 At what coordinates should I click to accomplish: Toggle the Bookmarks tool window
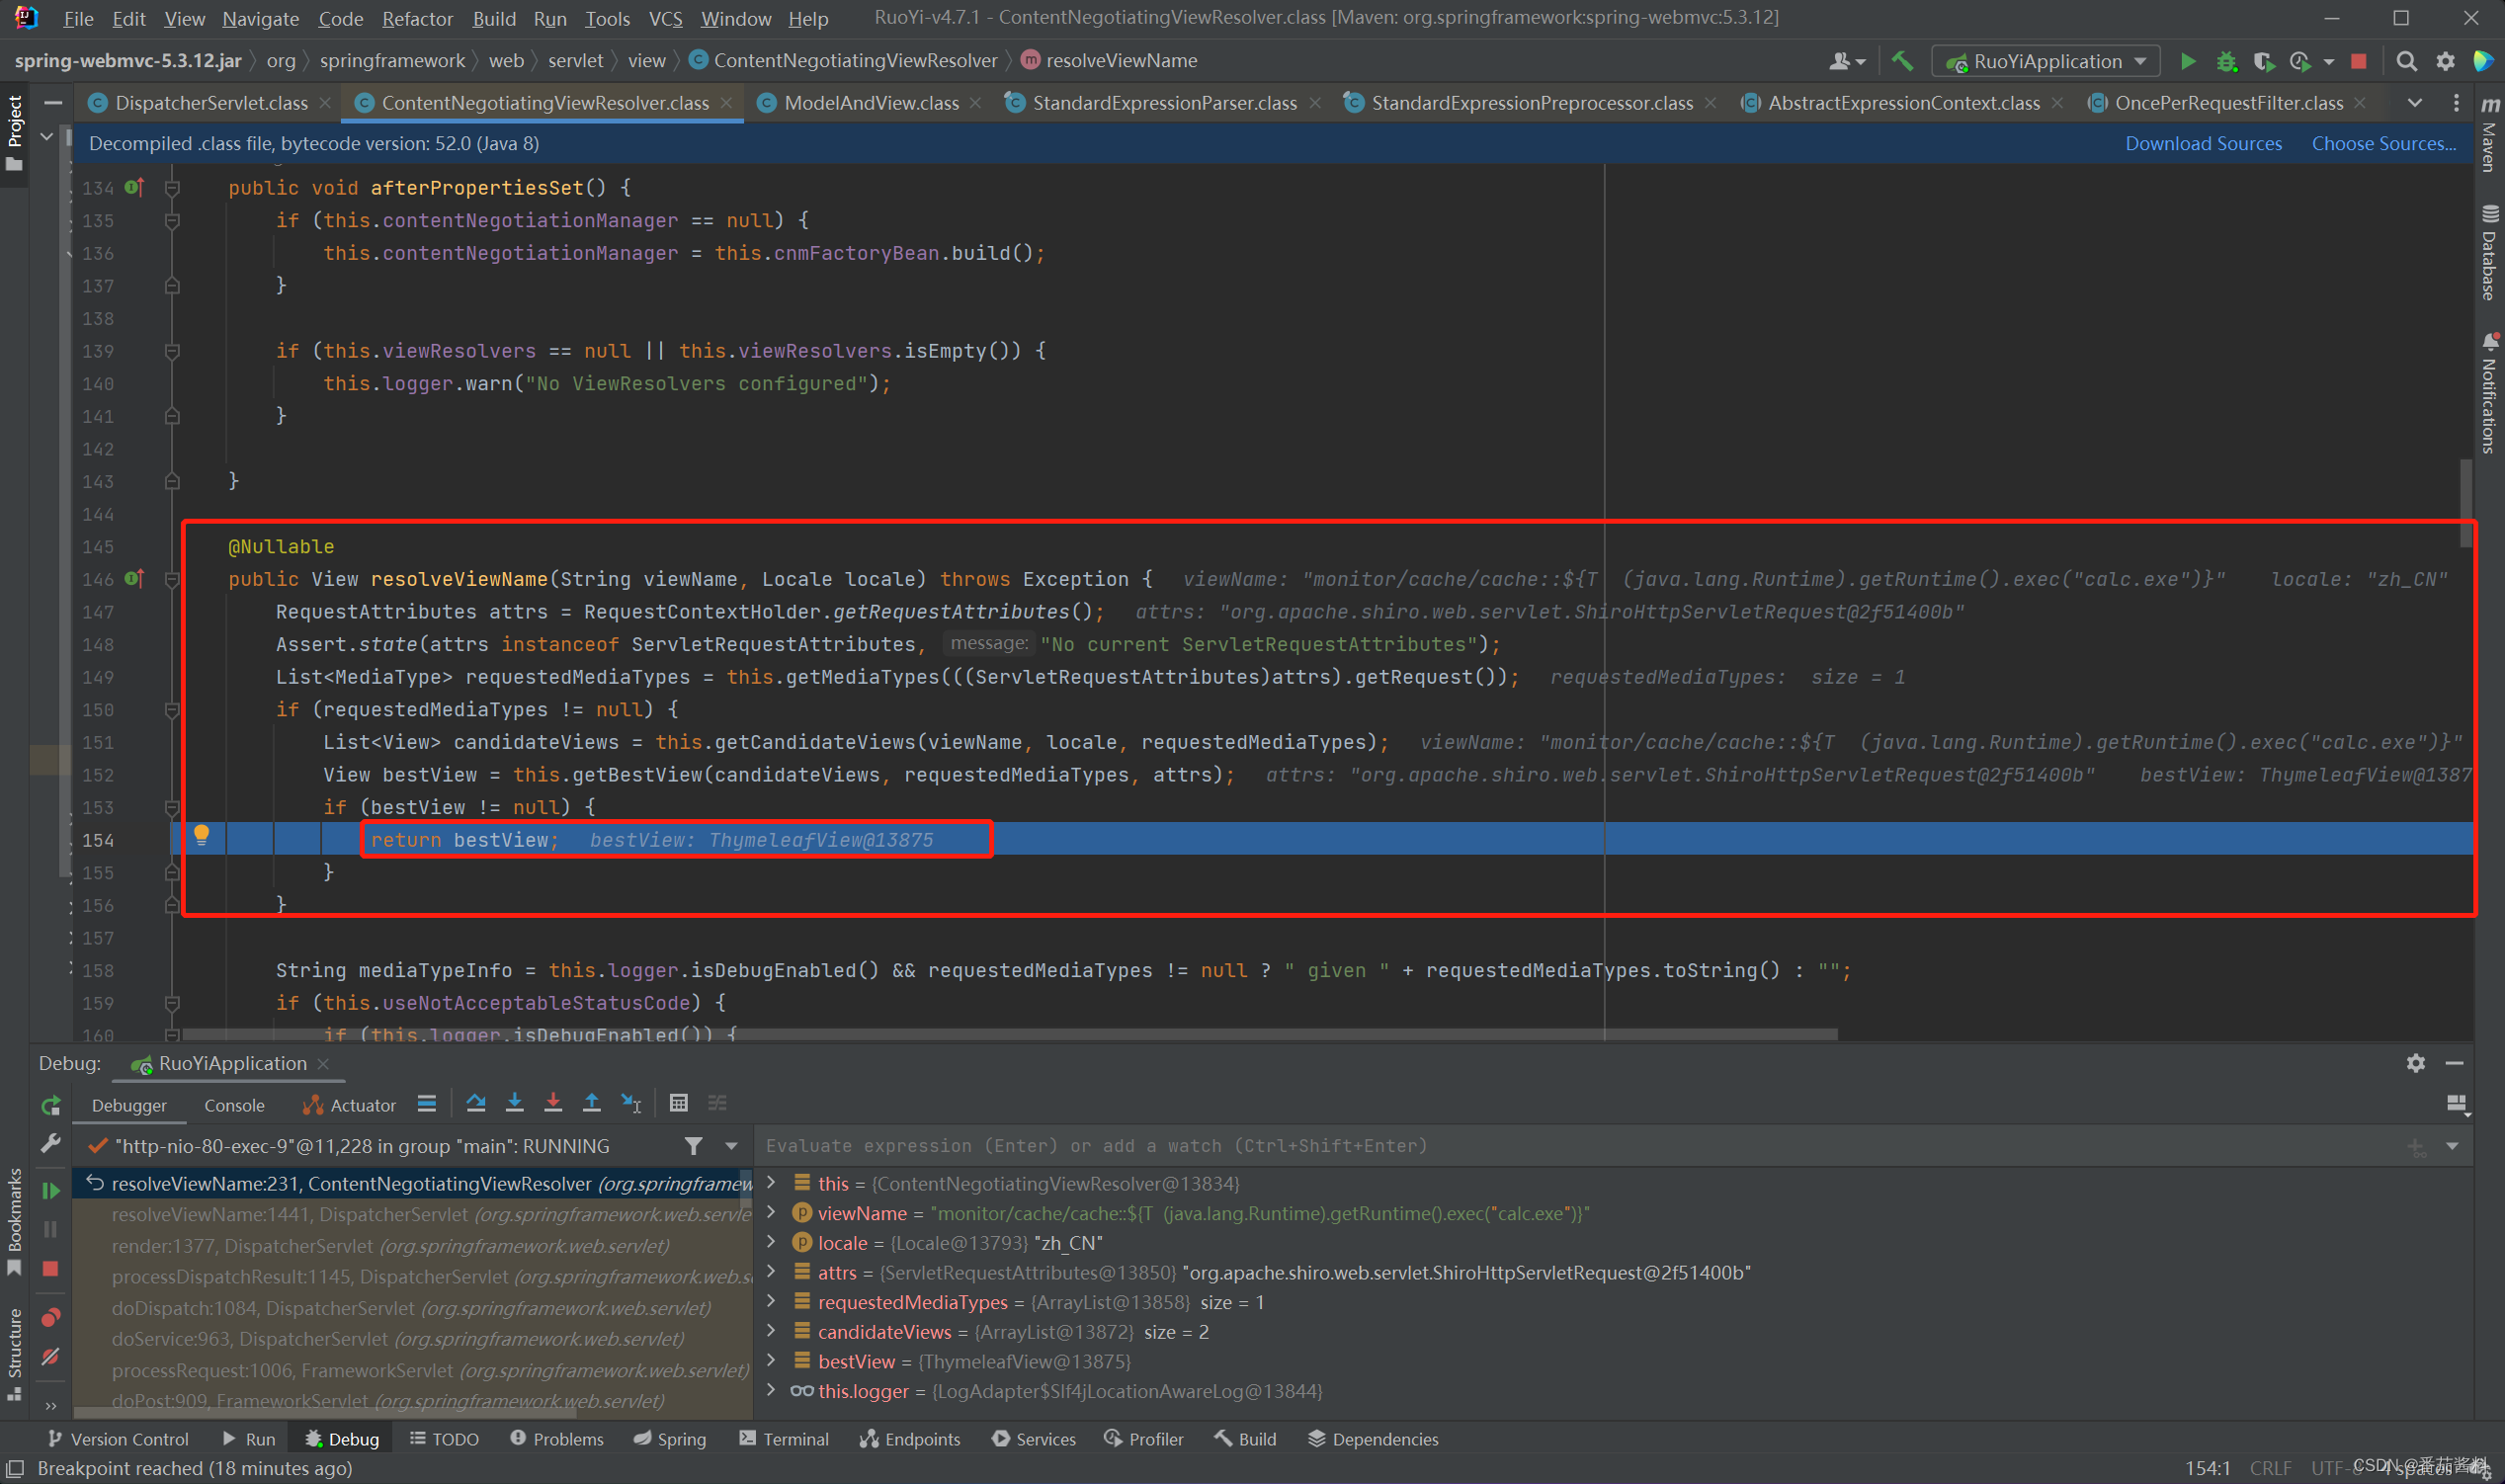coord(14,1222)
